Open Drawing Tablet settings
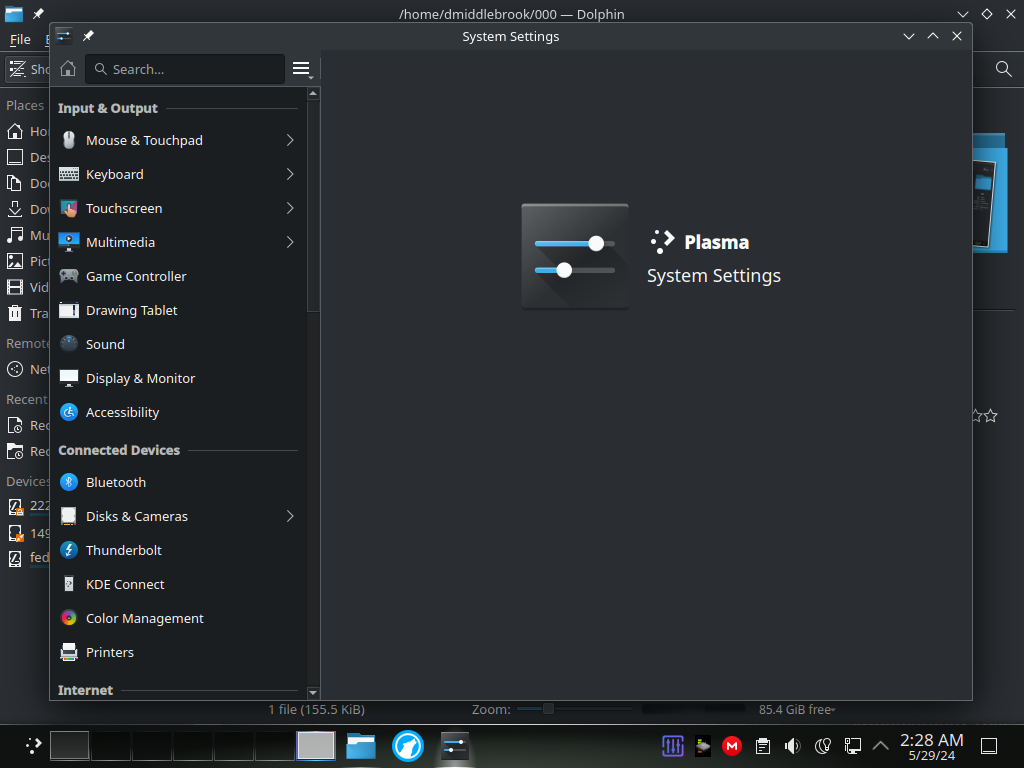Screen dimensions: 1024x768 click(178, 310)
